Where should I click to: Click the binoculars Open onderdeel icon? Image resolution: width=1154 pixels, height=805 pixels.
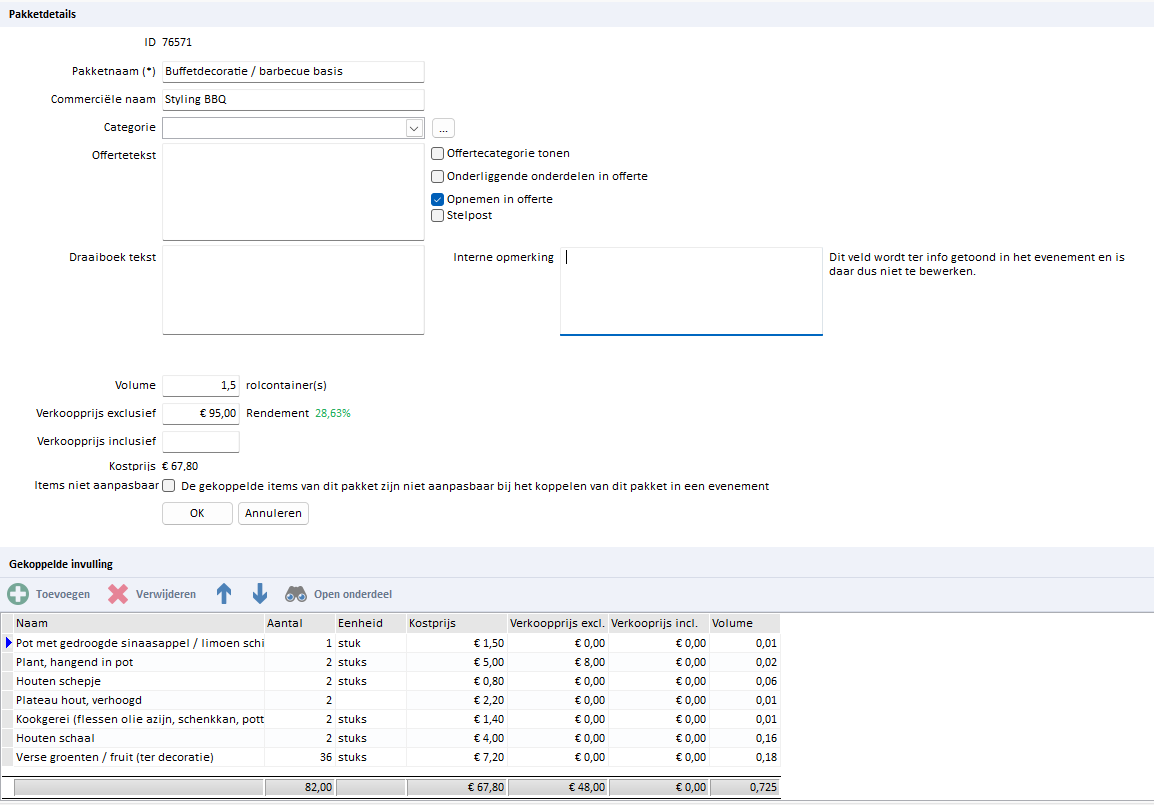point(296,594)
